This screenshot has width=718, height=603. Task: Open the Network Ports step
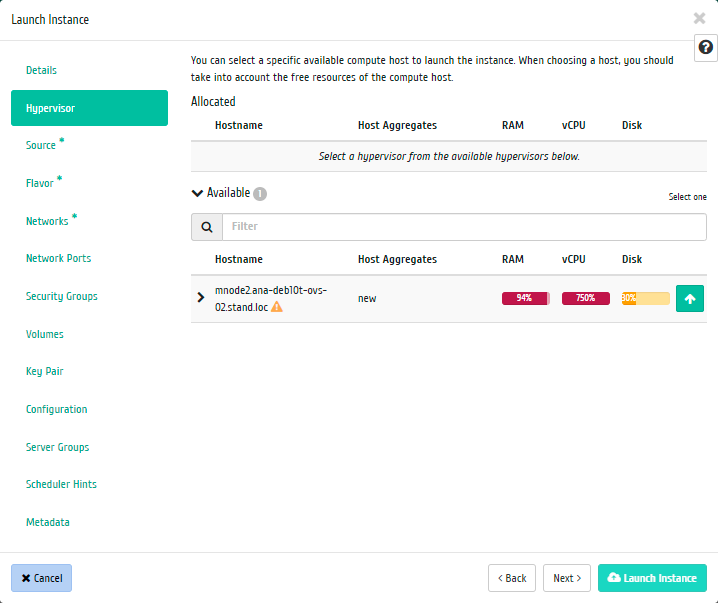[58, 258]
